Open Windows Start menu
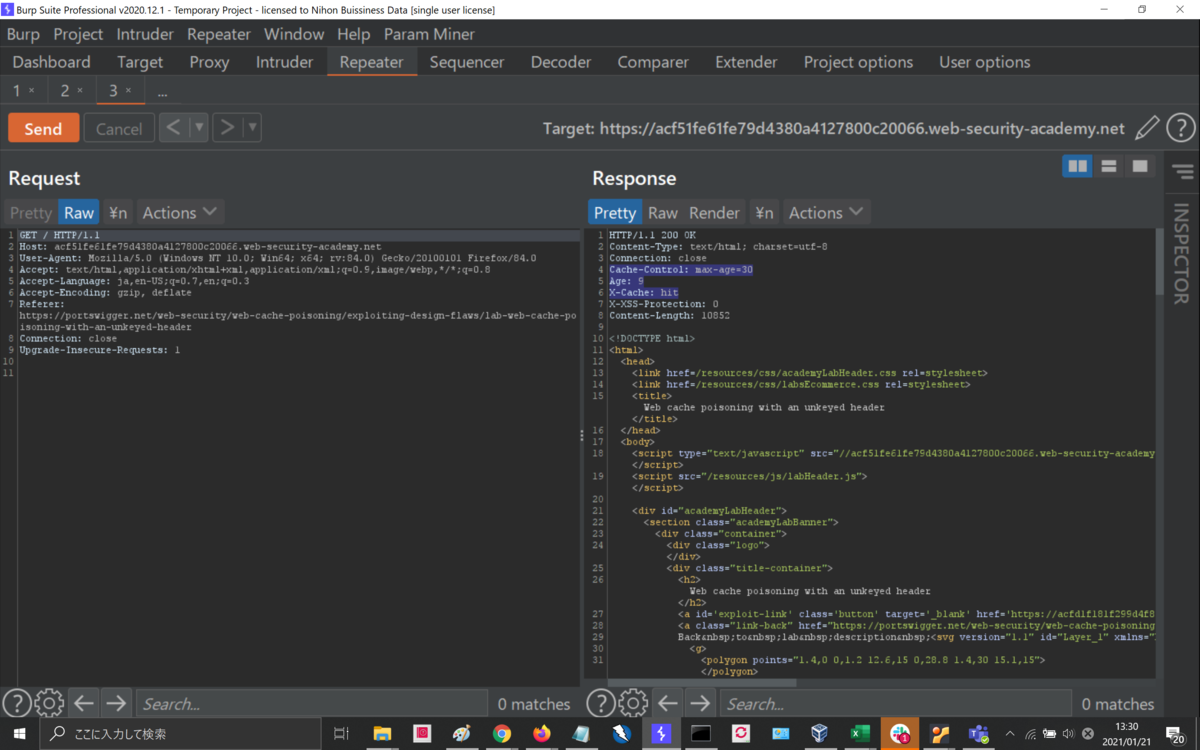The width and height of the screenshot is (1200, 750). coord(19,733)
